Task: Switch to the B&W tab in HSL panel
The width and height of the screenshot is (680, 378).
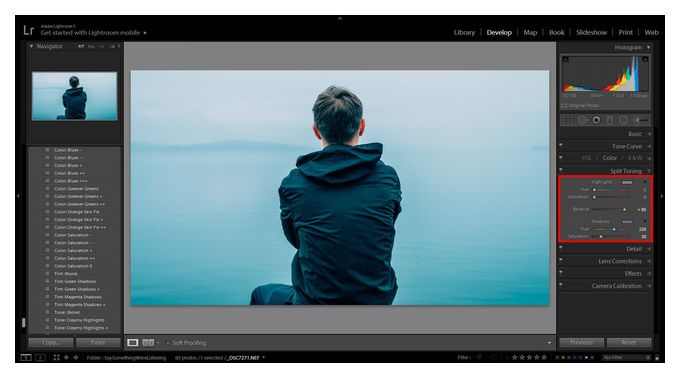Action: [x=635, y=158]
